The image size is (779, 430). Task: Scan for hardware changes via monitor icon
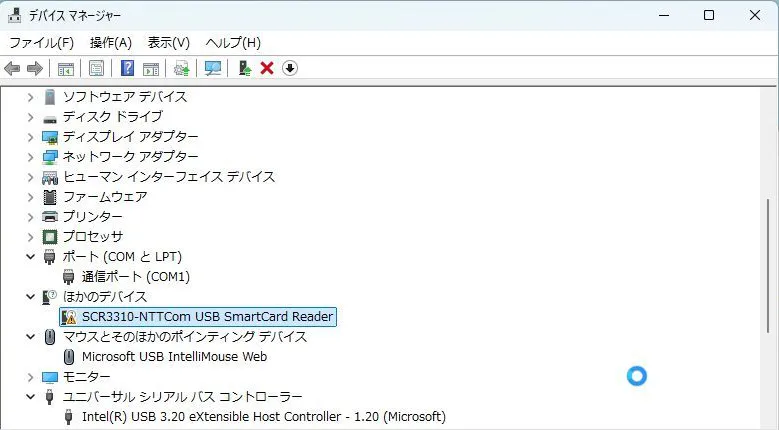[x=212, y=68]
